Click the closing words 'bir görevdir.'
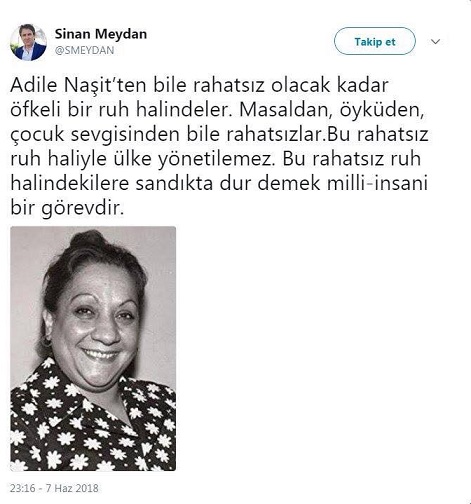The width and height of the screenshot is (471, 504). coord(67,208)
